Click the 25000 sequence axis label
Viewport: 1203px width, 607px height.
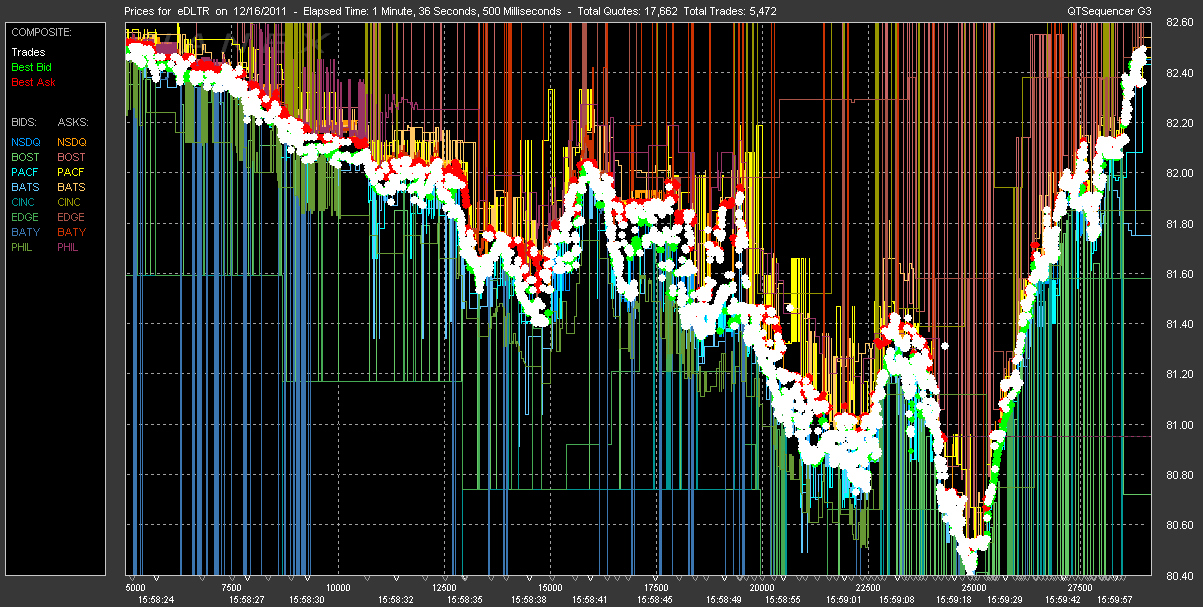975,588
